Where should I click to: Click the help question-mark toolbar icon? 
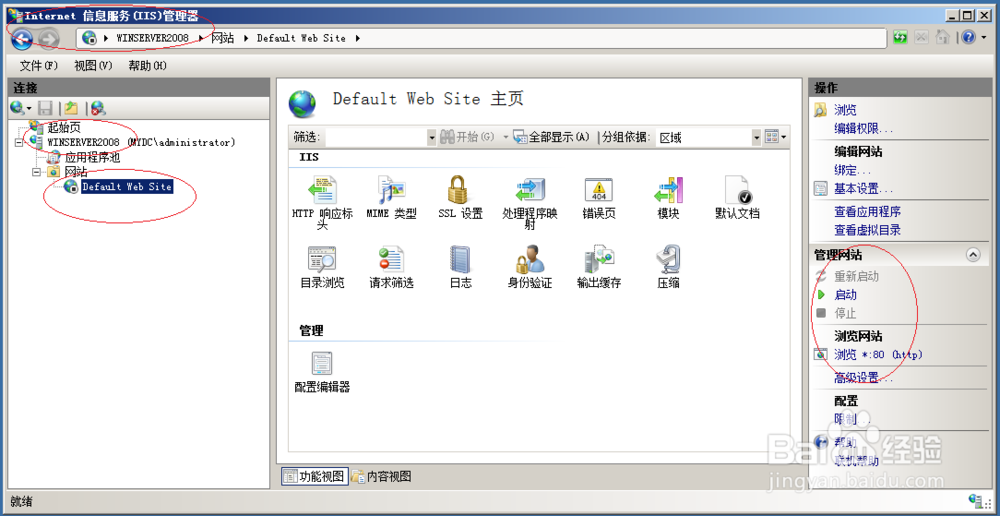tap(968, 38)
